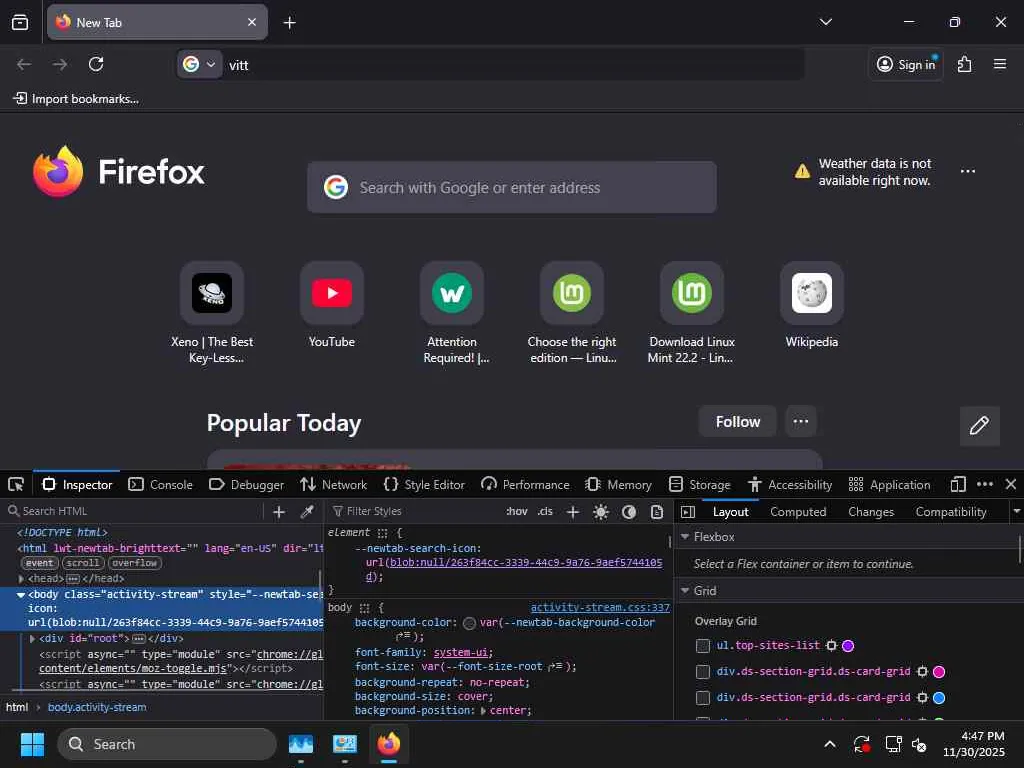Open the Extensions puzzle icon

click(x=964, y=64)
